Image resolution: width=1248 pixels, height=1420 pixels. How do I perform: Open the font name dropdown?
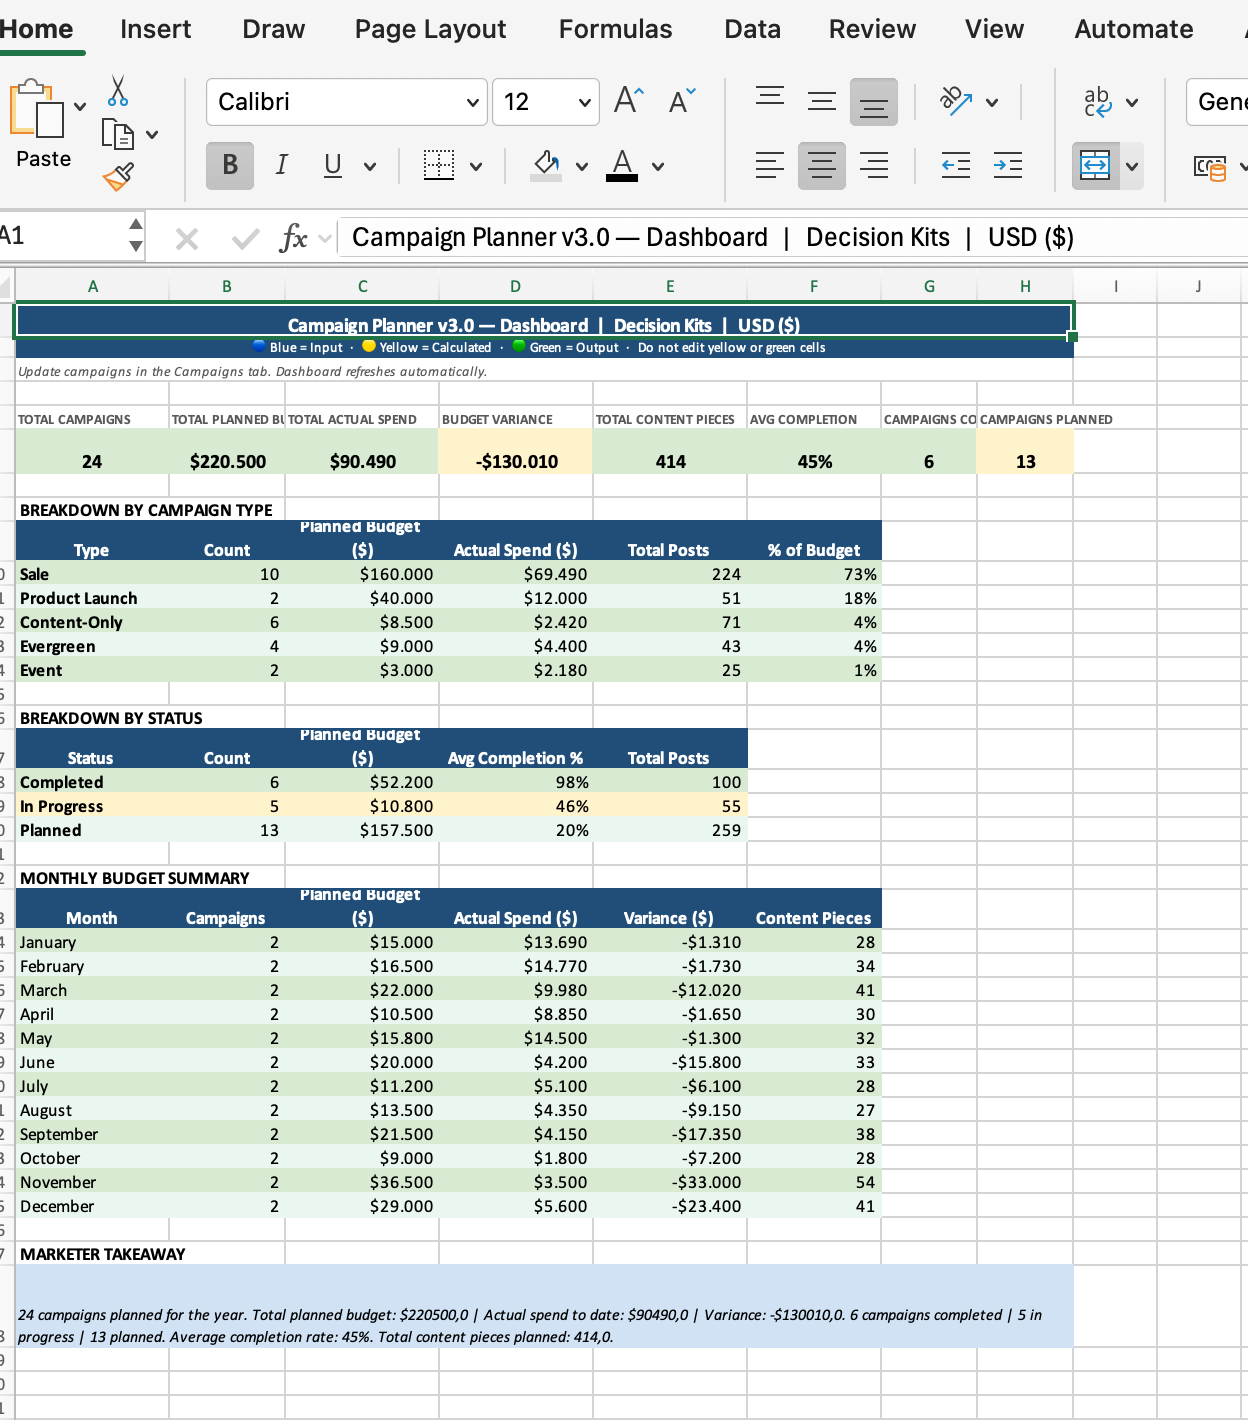pos(473,103)
